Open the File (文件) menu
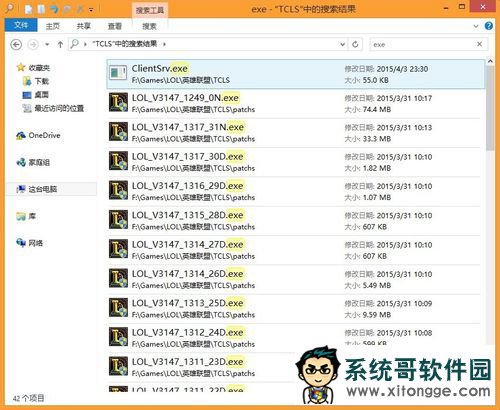The image size is (500, 410). (x=21, y=25)
